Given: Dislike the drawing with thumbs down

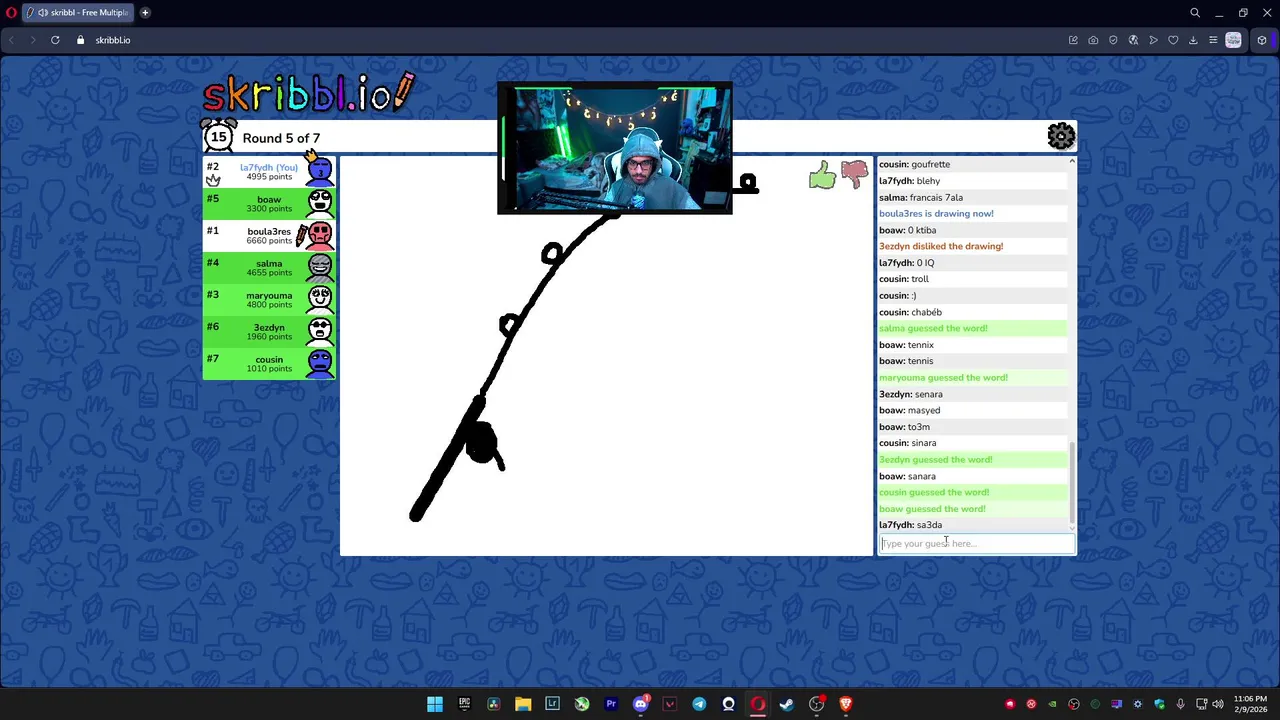Looking at the screenshot, I should [854, 175].
